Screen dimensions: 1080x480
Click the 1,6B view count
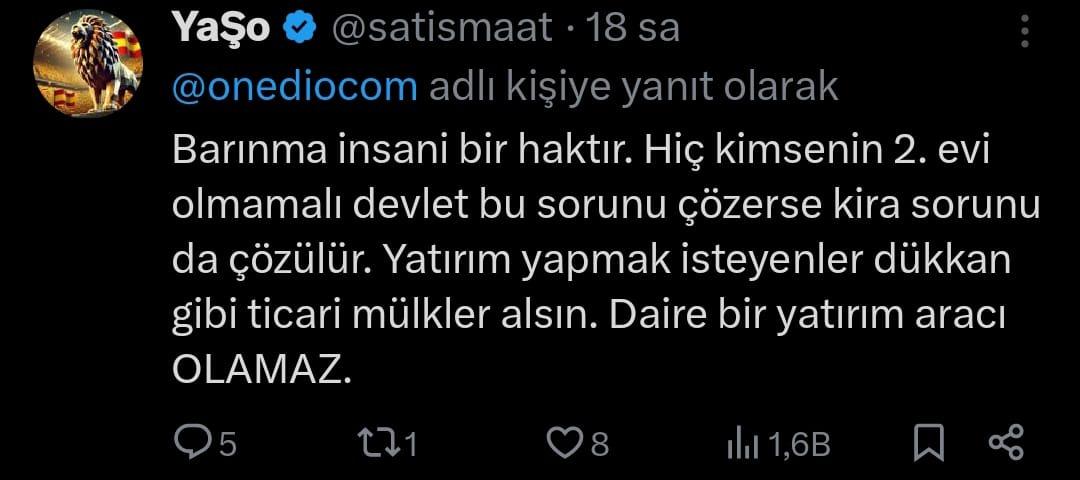click(798, 446)
